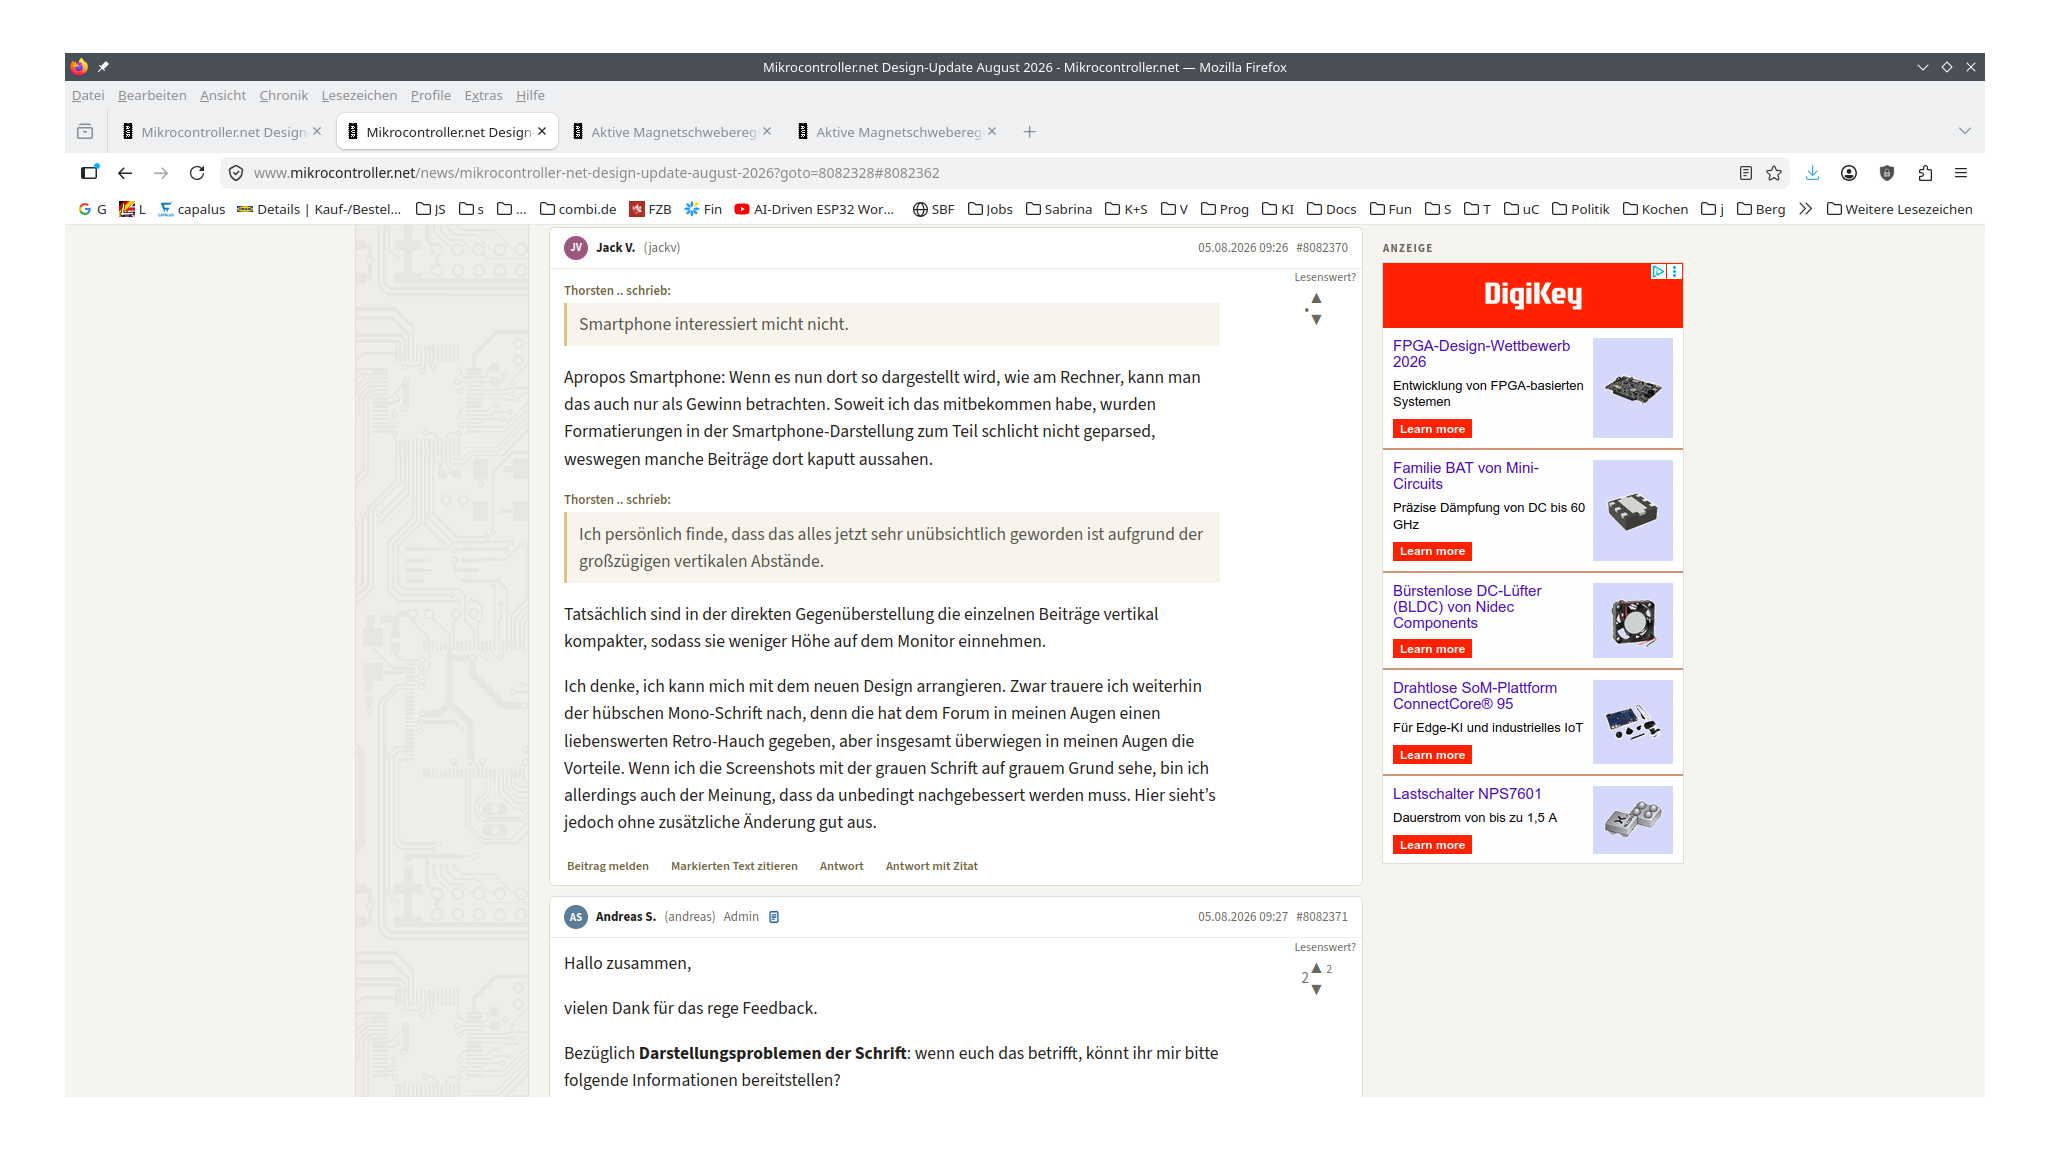Click Antwort mit Zitat
Image resolution: width=2050 pixels, height=1174 pixels.
point(931,866)
